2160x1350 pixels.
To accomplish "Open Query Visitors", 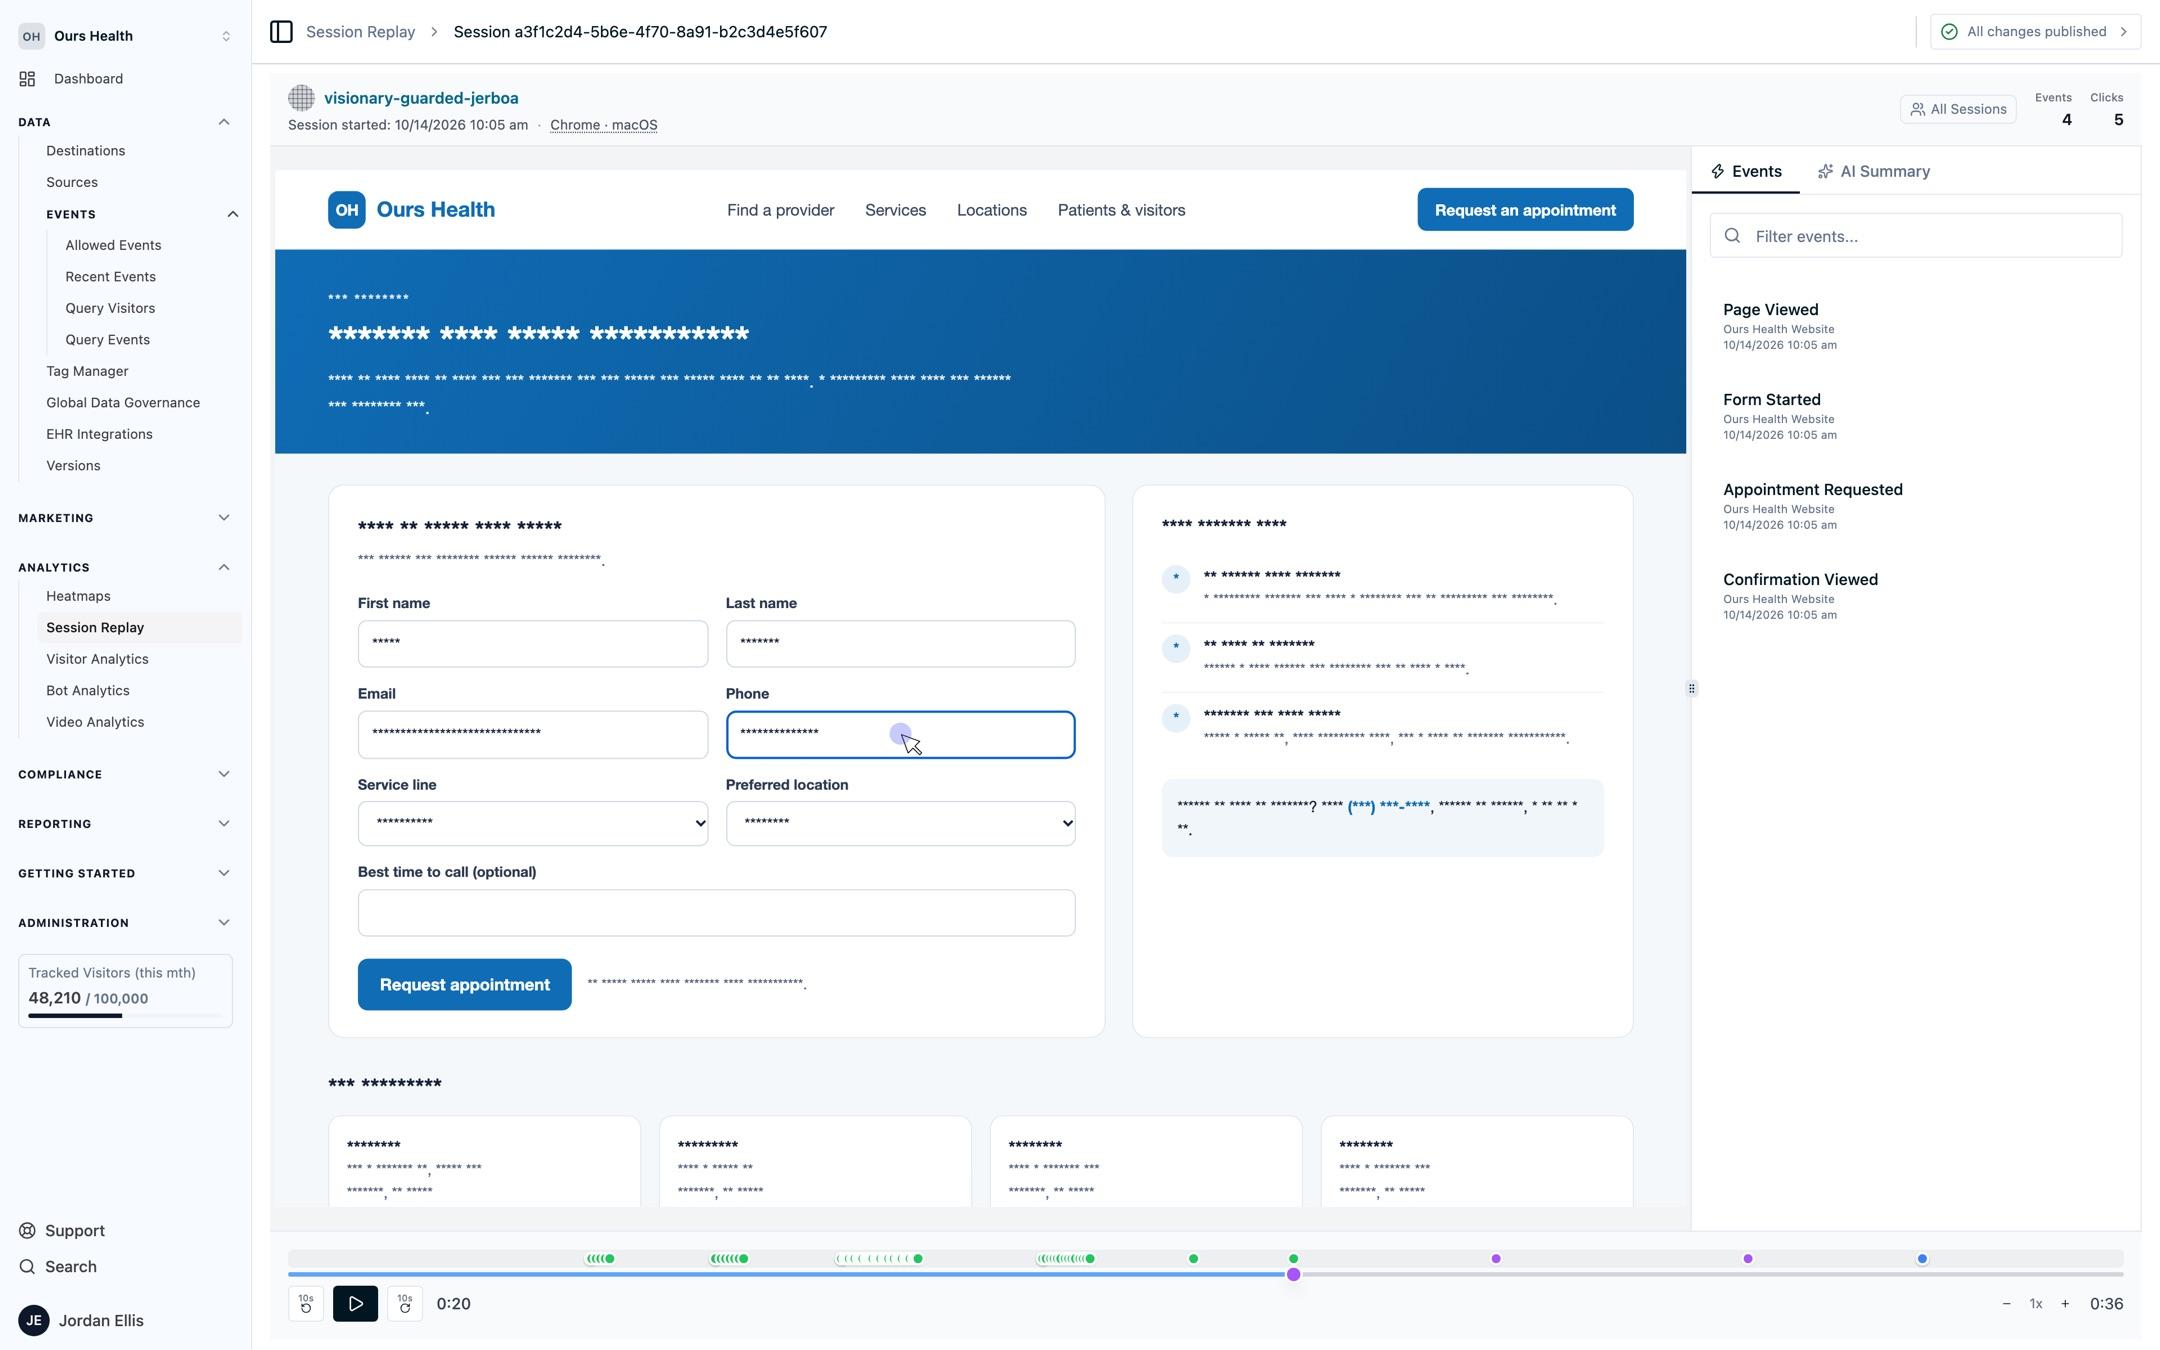I will (x=110, y=308).
